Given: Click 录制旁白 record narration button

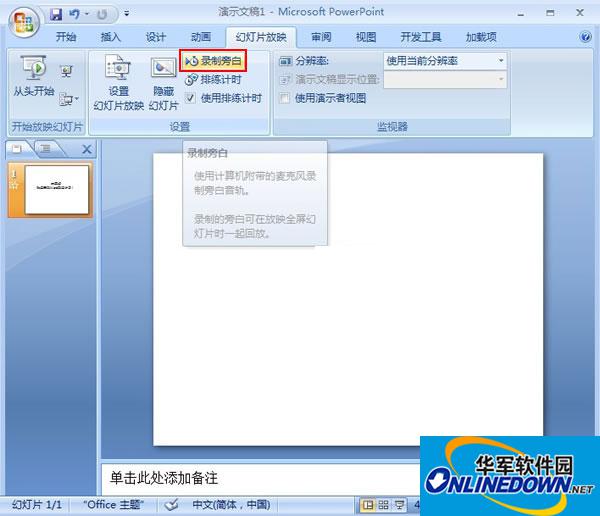Looking at the screenshot, I should click(x=213, y=61).
